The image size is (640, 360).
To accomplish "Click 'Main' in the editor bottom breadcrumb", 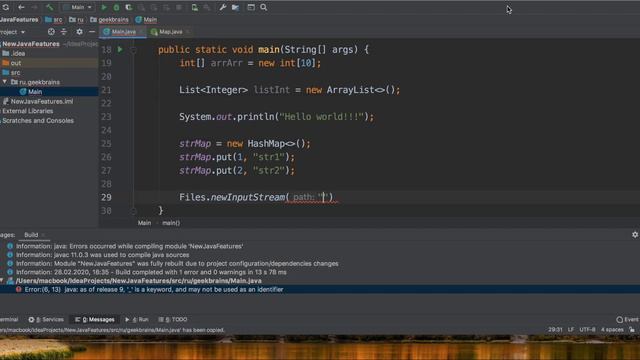I will [x=144, y=223].
